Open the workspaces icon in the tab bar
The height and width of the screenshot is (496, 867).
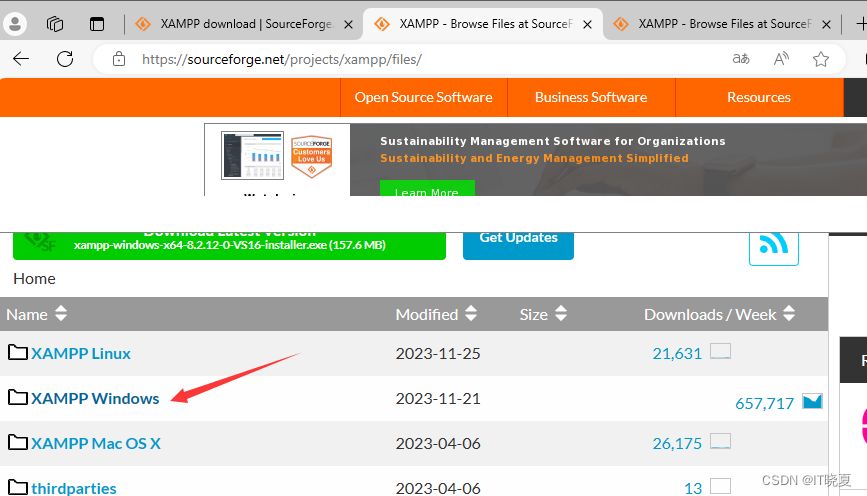coord(55,24)
